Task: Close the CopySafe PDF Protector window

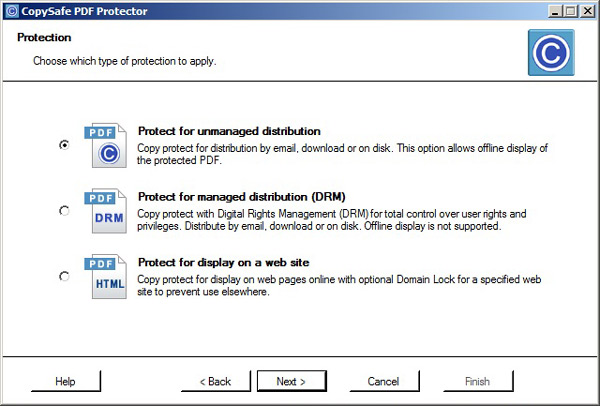Action: [587, 11]
